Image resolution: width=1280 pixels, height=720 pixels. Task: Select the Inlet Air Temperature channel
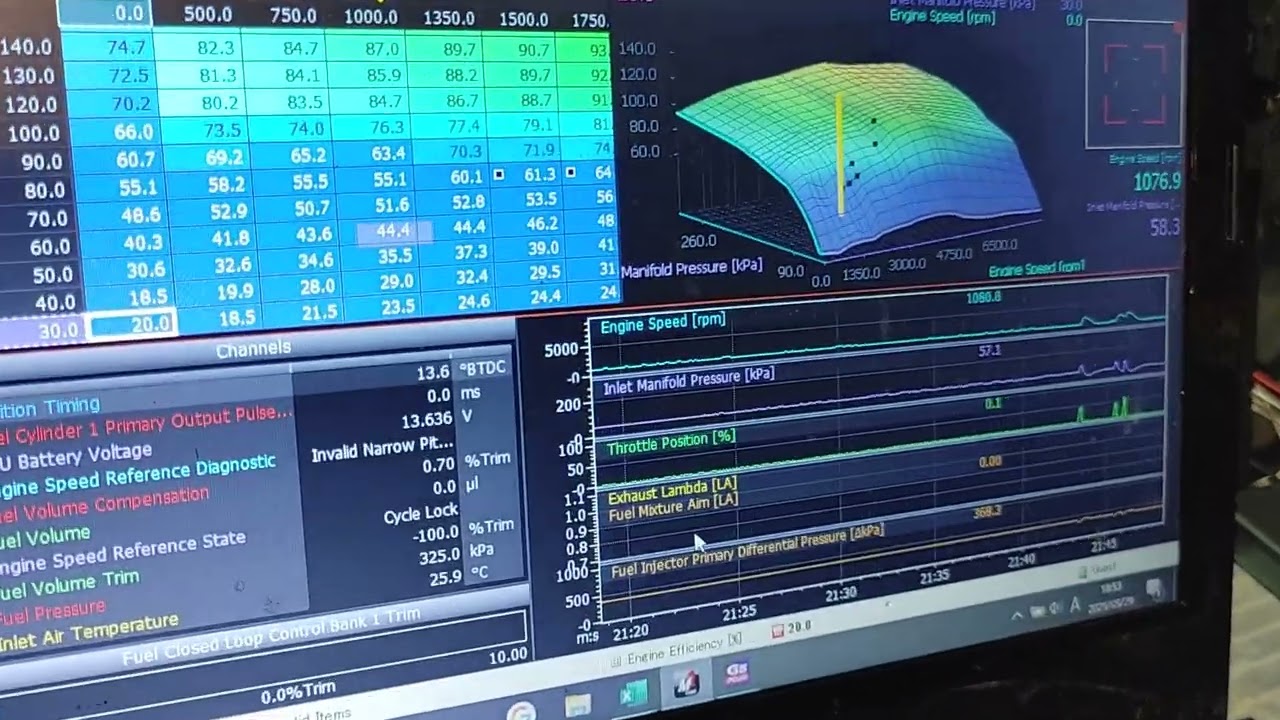pyautogui.click(x=90, y=631)
